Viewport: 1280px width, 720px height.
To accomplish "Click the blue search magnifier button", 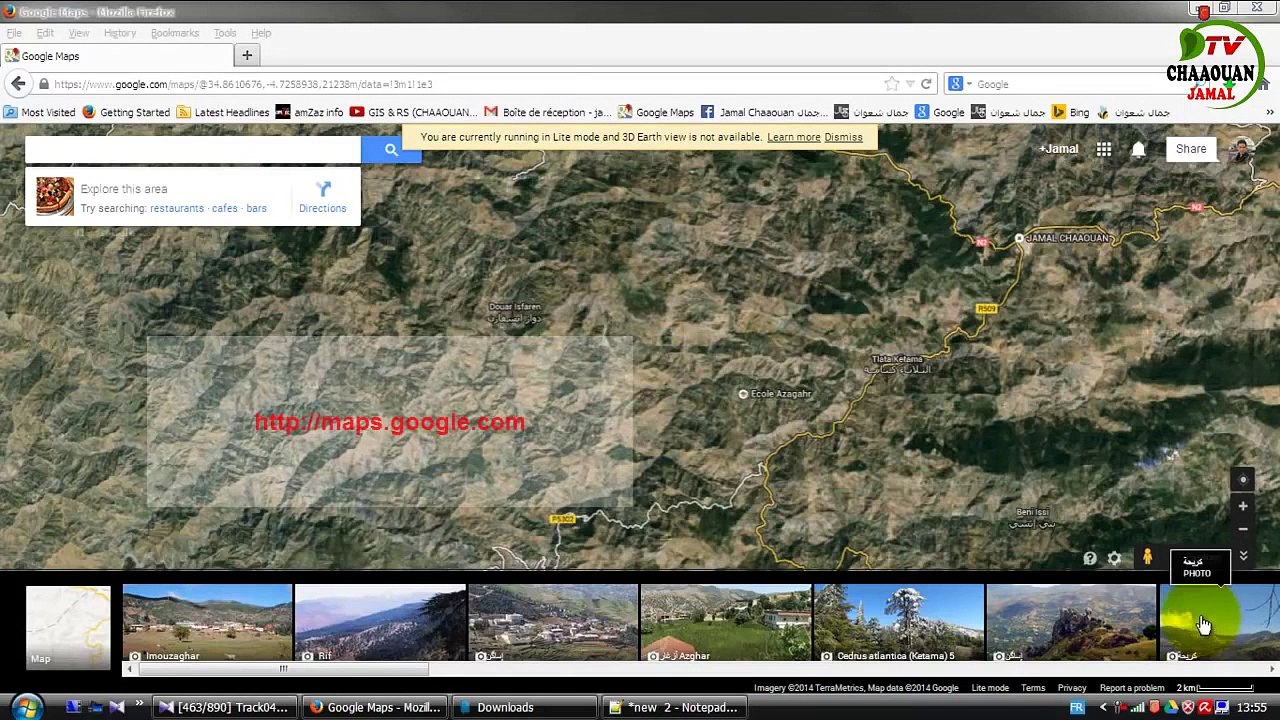I will (x=391, y=150).
